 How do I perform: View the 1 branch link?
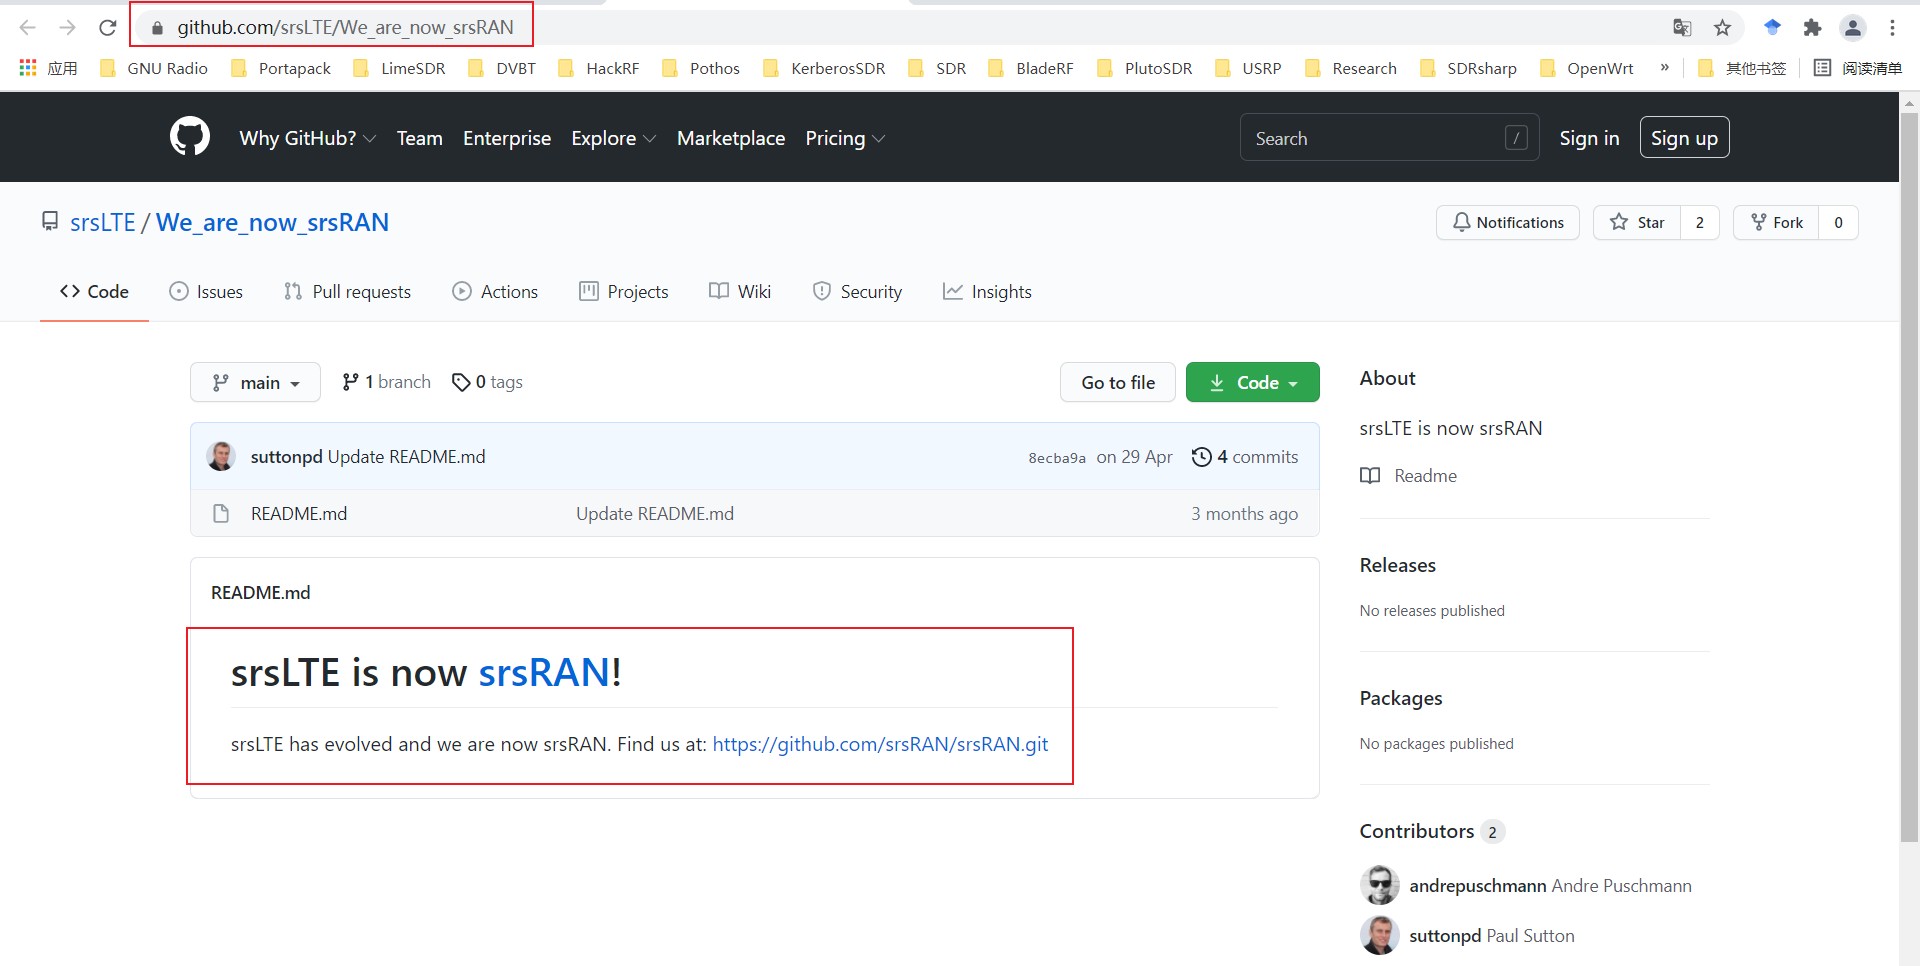[386, 382]
